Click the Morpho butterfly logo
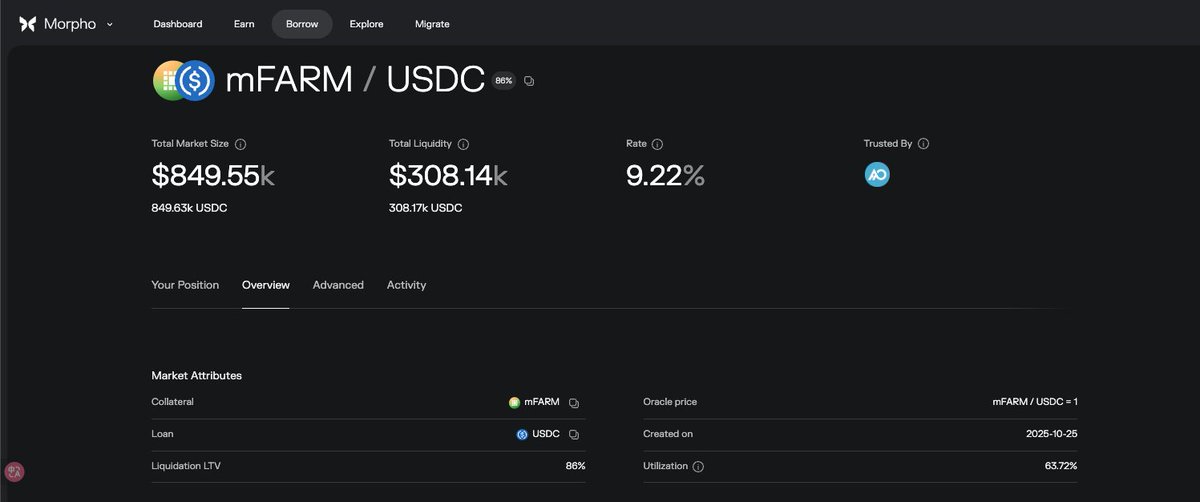 point(27,24)
